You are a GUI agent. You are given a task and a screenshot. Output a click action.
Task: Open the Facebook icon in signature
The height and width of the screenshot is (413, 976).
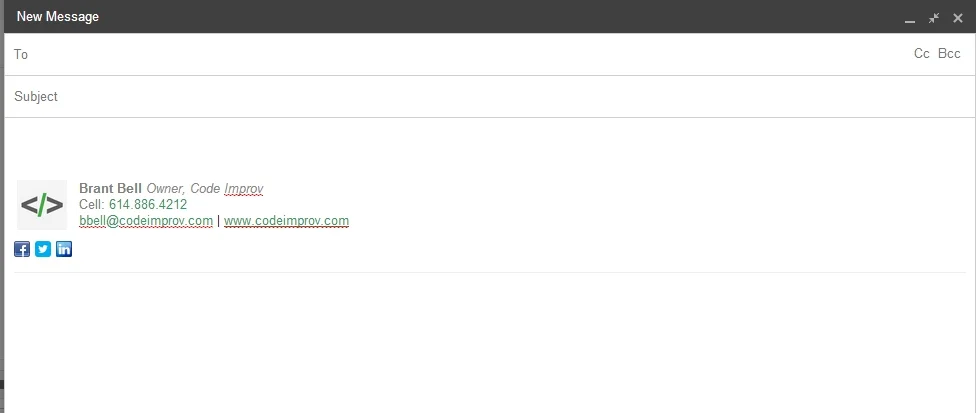pyautogui.click(x=22, y=249)
